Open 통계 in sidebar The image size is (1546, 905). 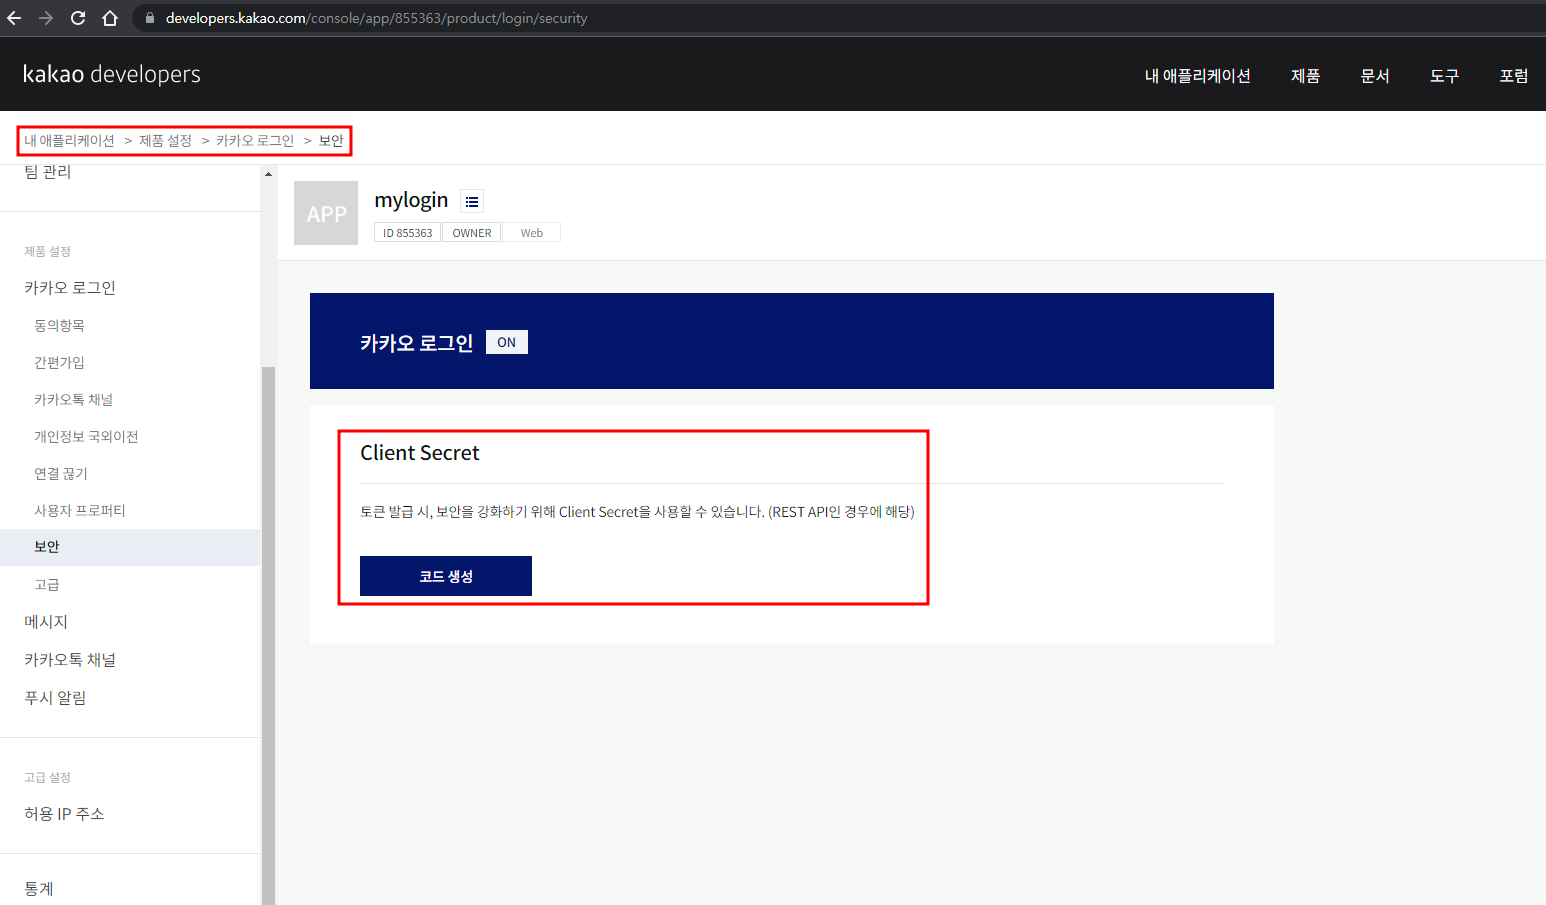(39, 889)
